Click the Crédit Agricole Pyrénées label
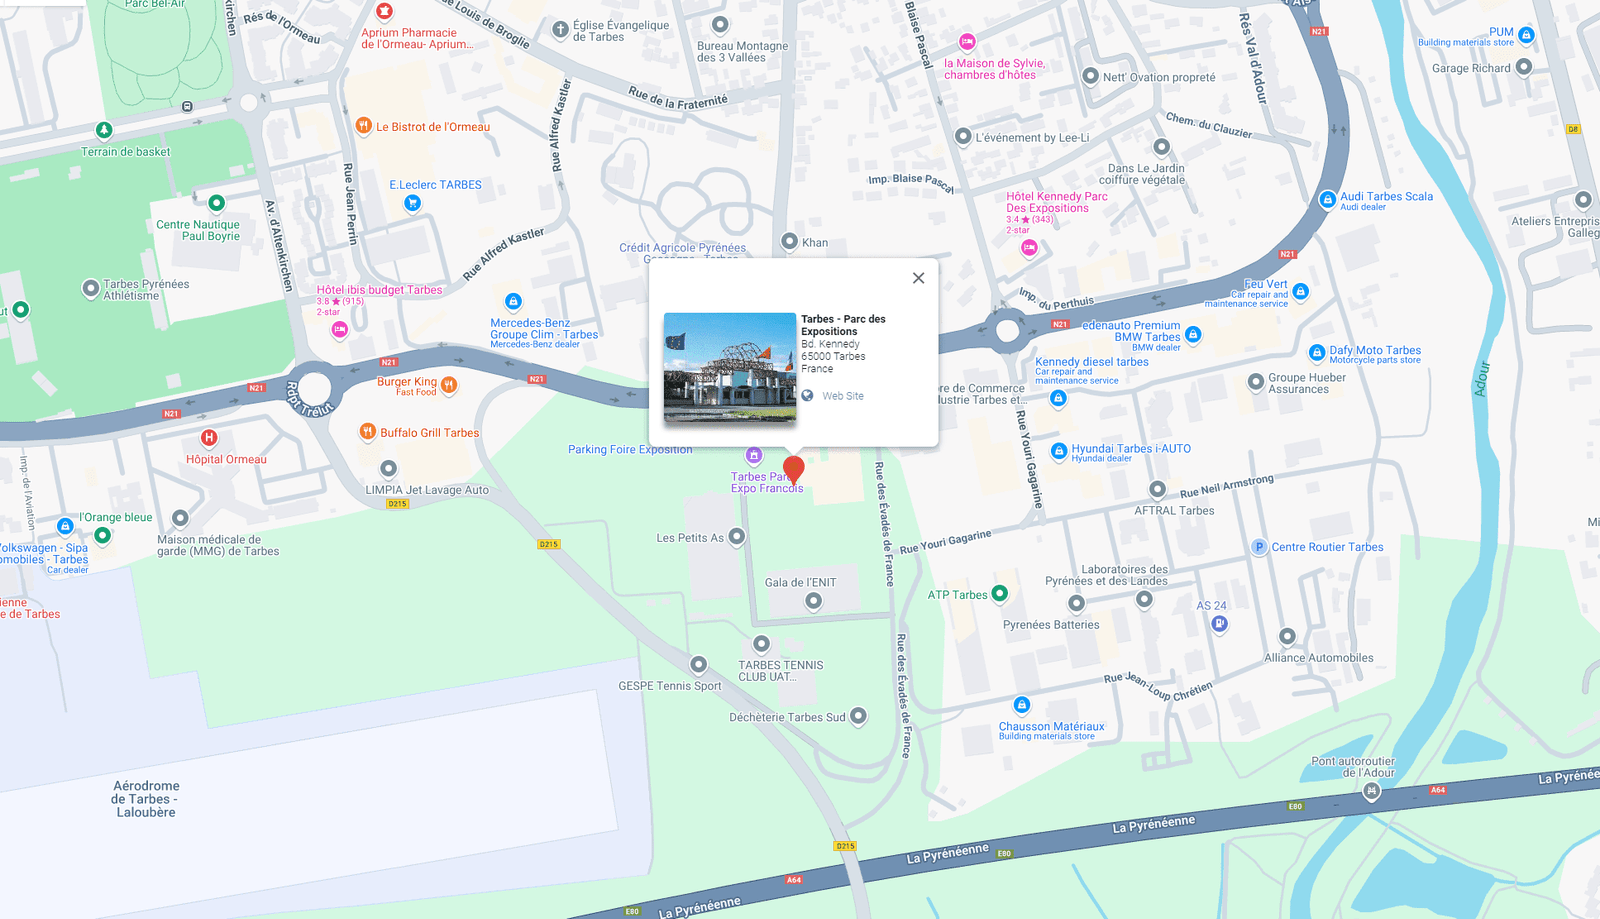Screen dimensions: 1600x919 [682, 248]
